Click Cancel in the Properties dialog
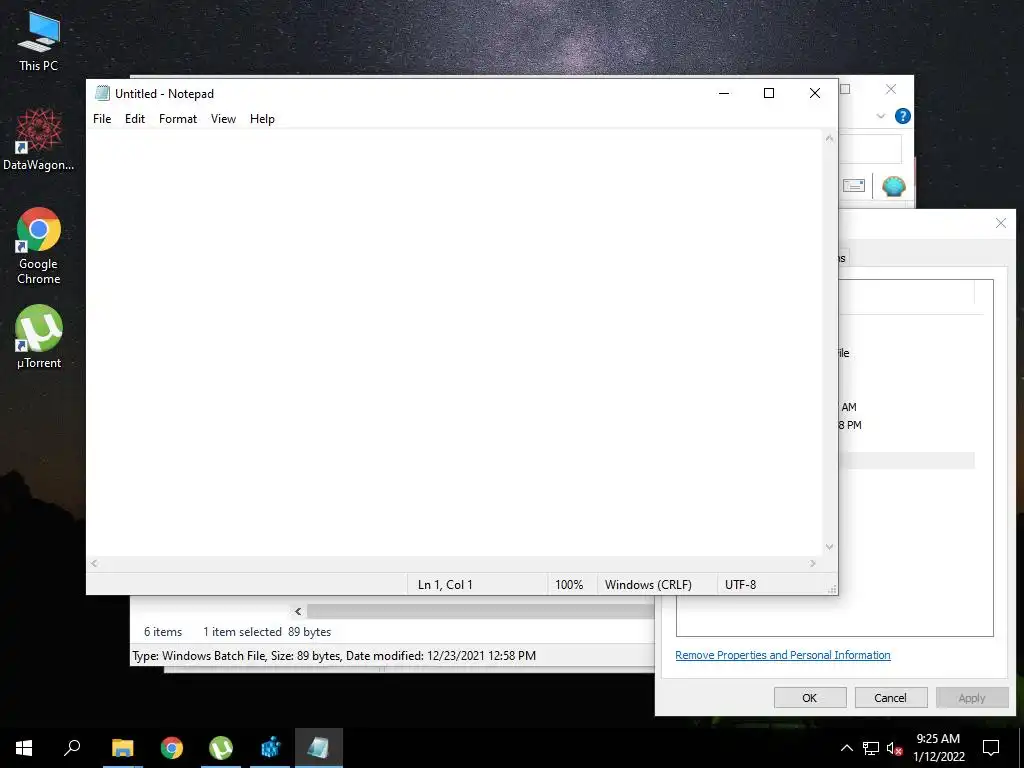Viewport: 1024px width, 768px height. click(891, 697)
